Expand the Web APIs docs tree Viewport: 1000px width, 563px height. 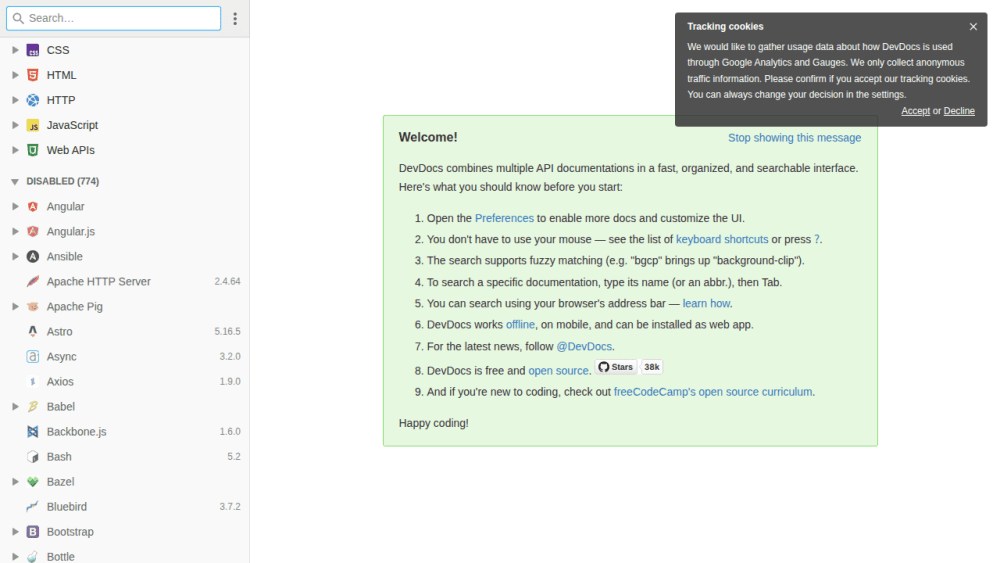click(15, 150)
